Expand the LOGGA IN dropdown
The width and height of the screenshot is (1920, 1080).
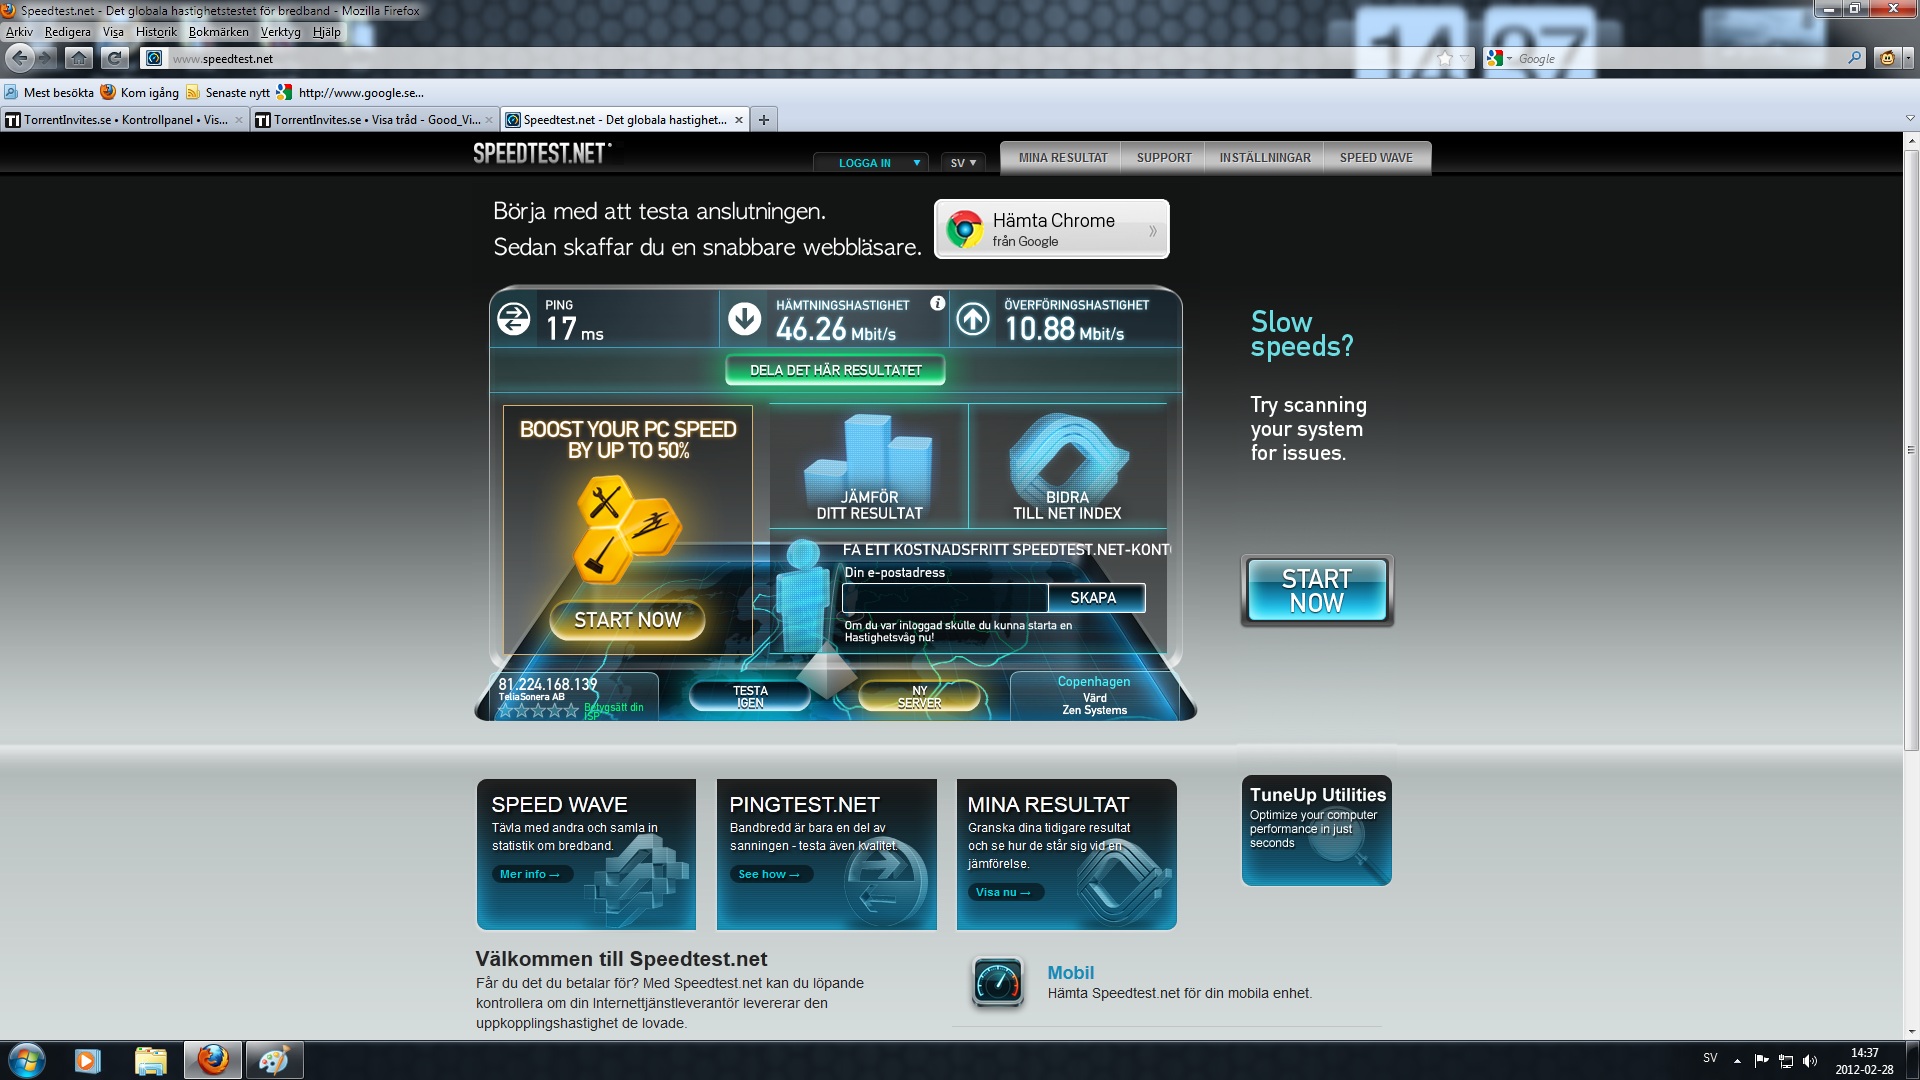click(x=871, y=162)
